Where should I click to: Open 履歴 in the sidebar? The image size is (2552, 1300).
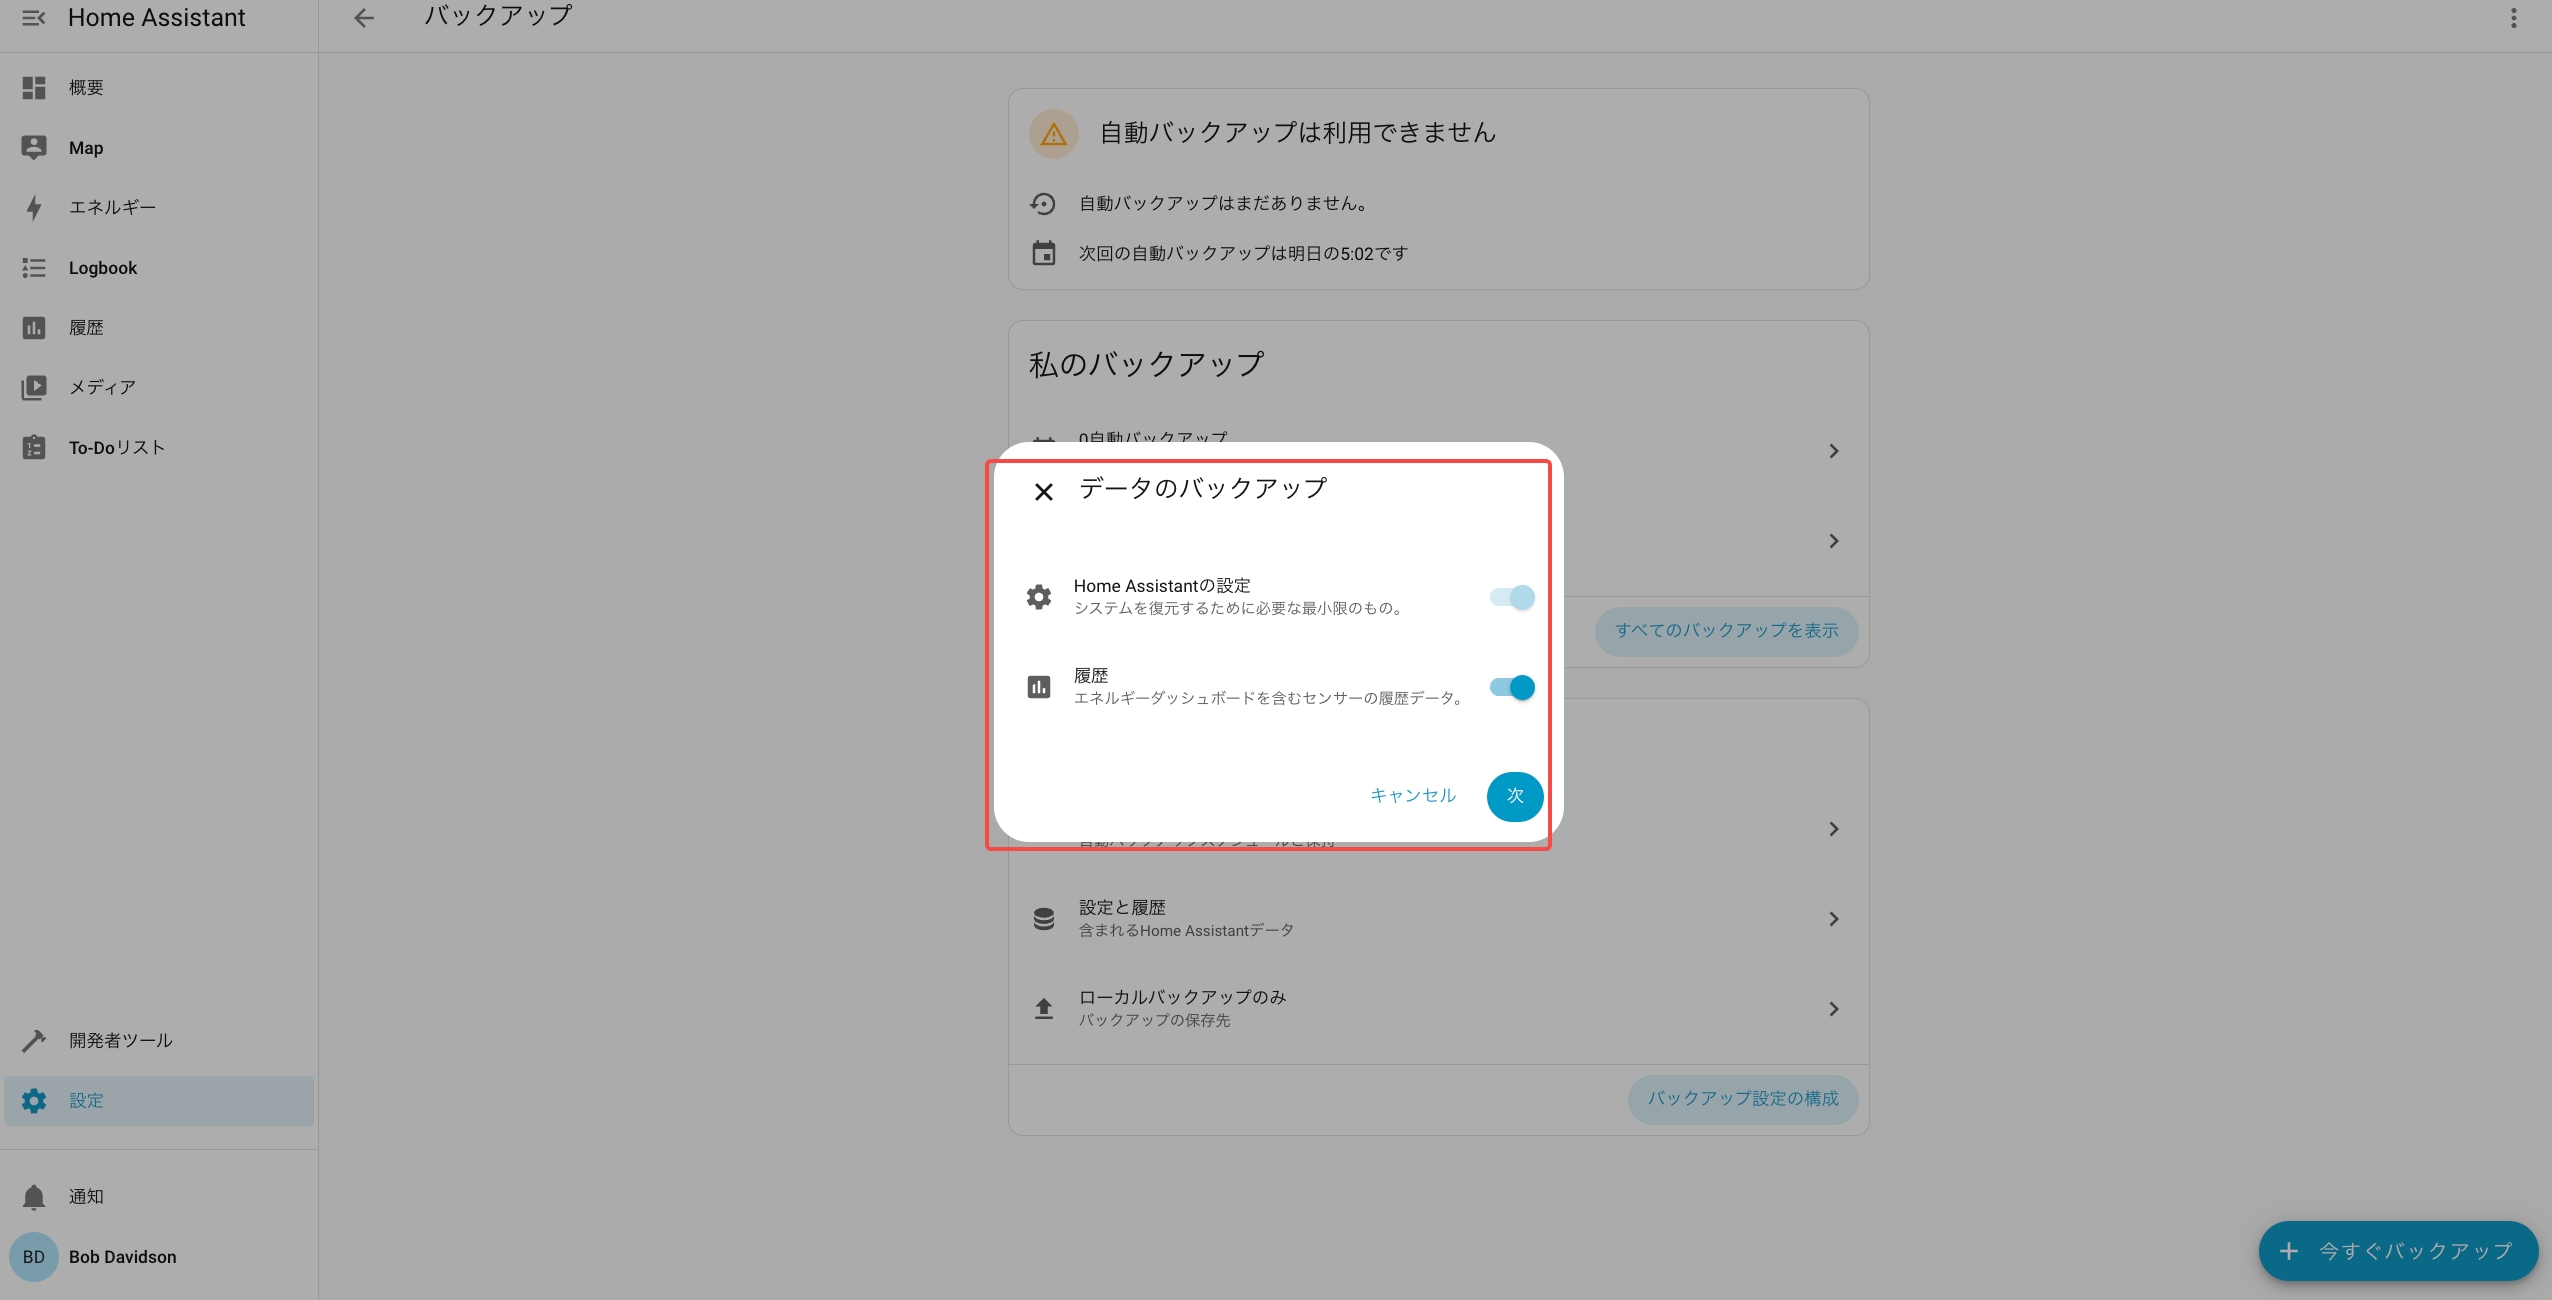pyautogui.click(x=159, y=328)
